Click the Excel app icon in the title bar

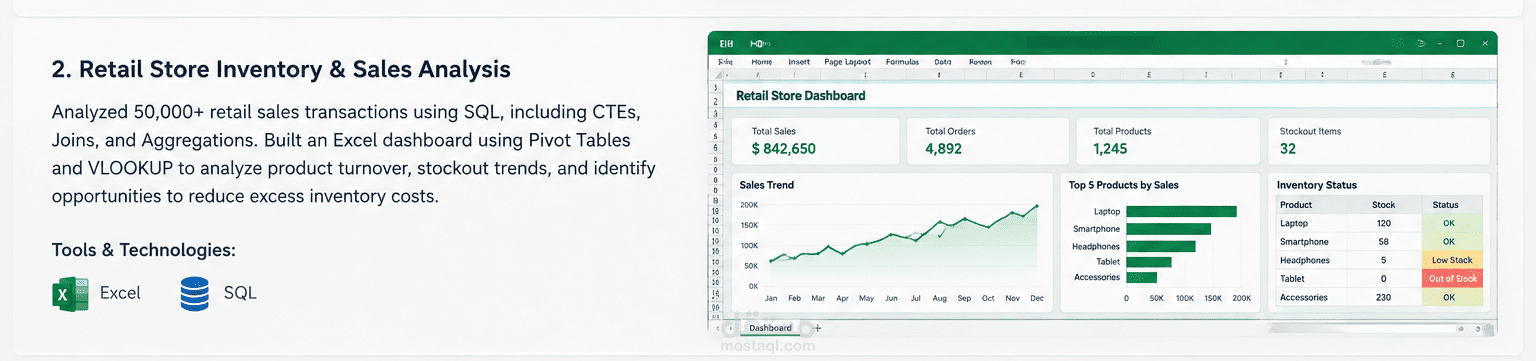click(727, 44)
